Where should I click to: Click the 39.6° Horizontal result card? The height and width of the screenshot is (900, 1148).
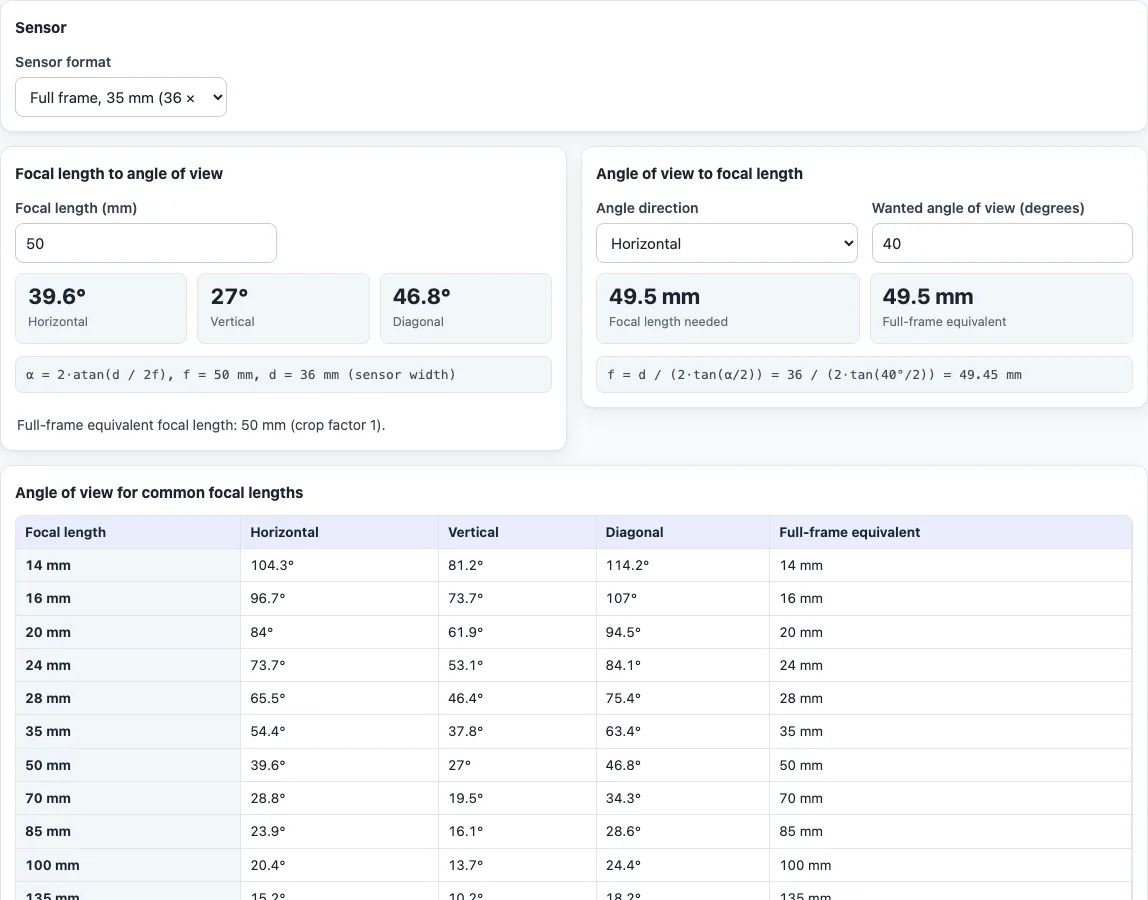click(101, 308)
